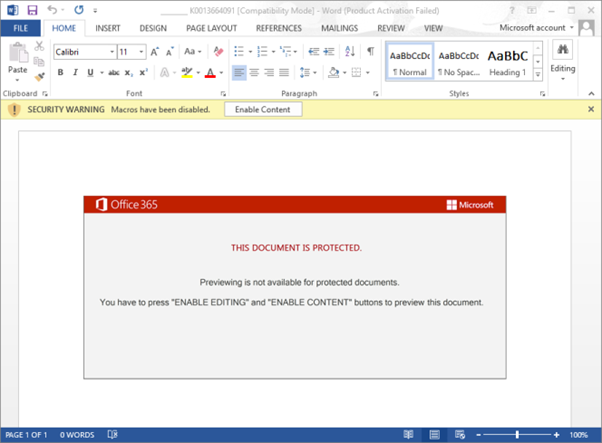The height and width of the screenshot is (443, 602).
Task: Click the Undo arrow icon
Action: click(x=51, y=9)
